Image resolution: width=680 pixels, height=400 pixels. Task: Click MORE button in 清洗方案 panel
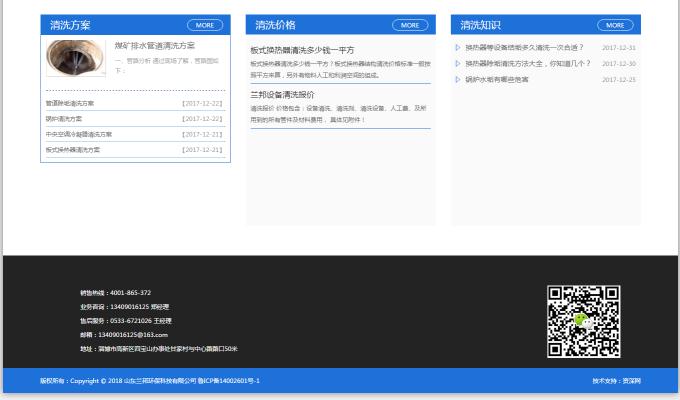tap(205, 25)
